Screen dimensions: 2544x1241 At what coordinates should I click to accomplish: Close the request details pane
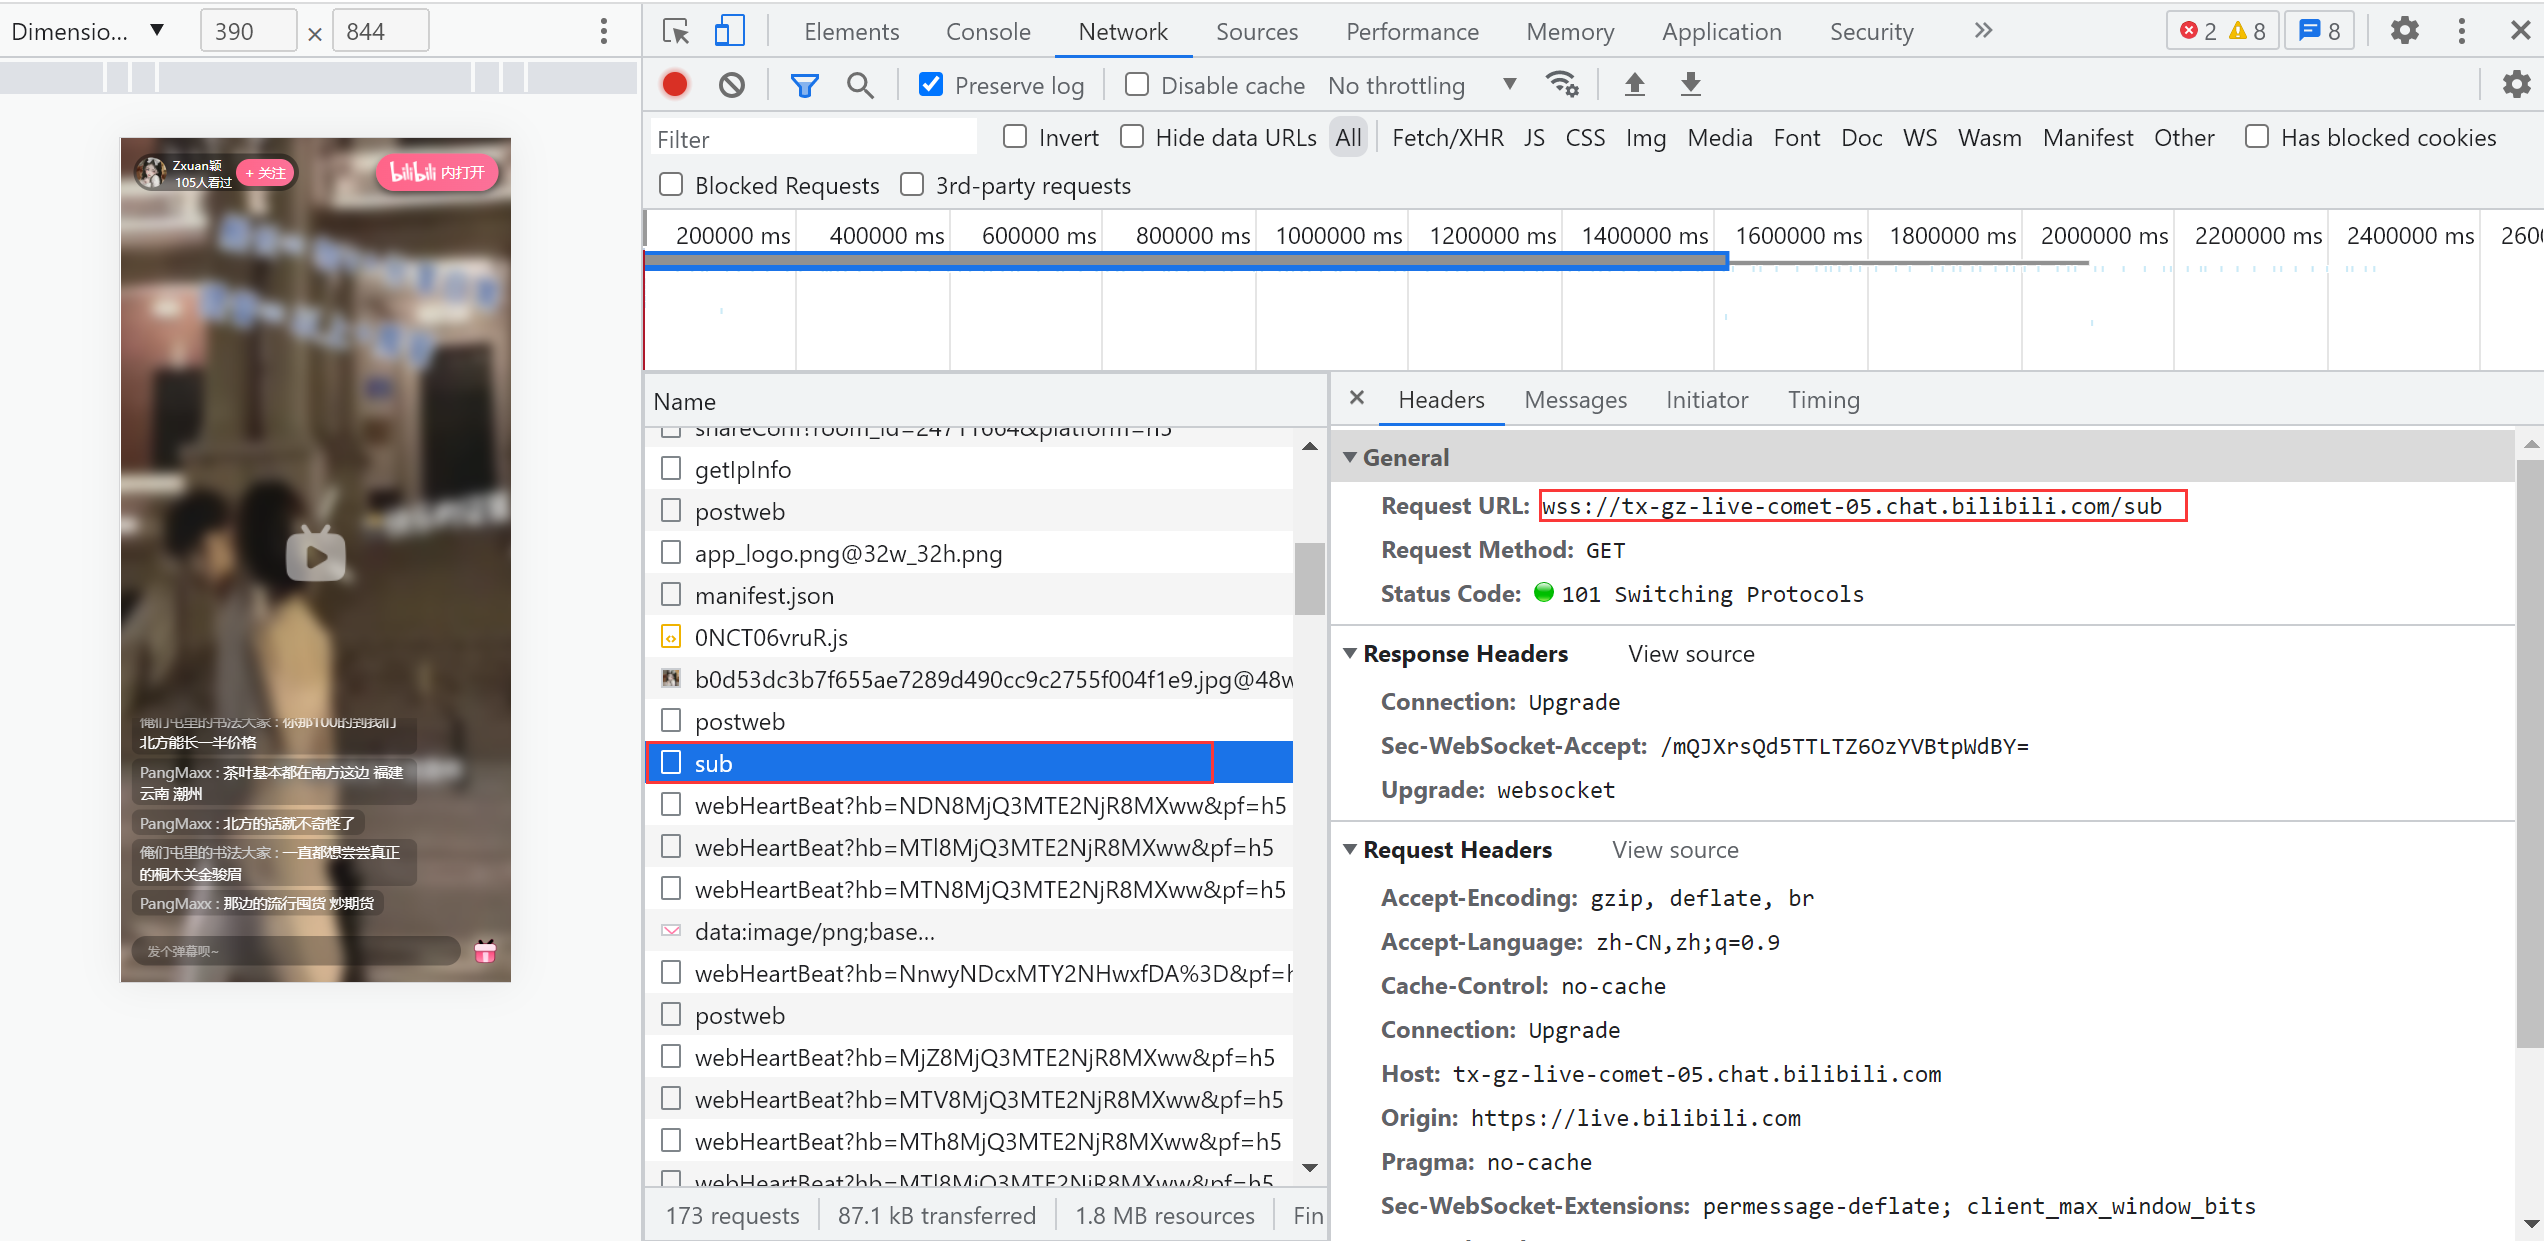click(1357, 398)
